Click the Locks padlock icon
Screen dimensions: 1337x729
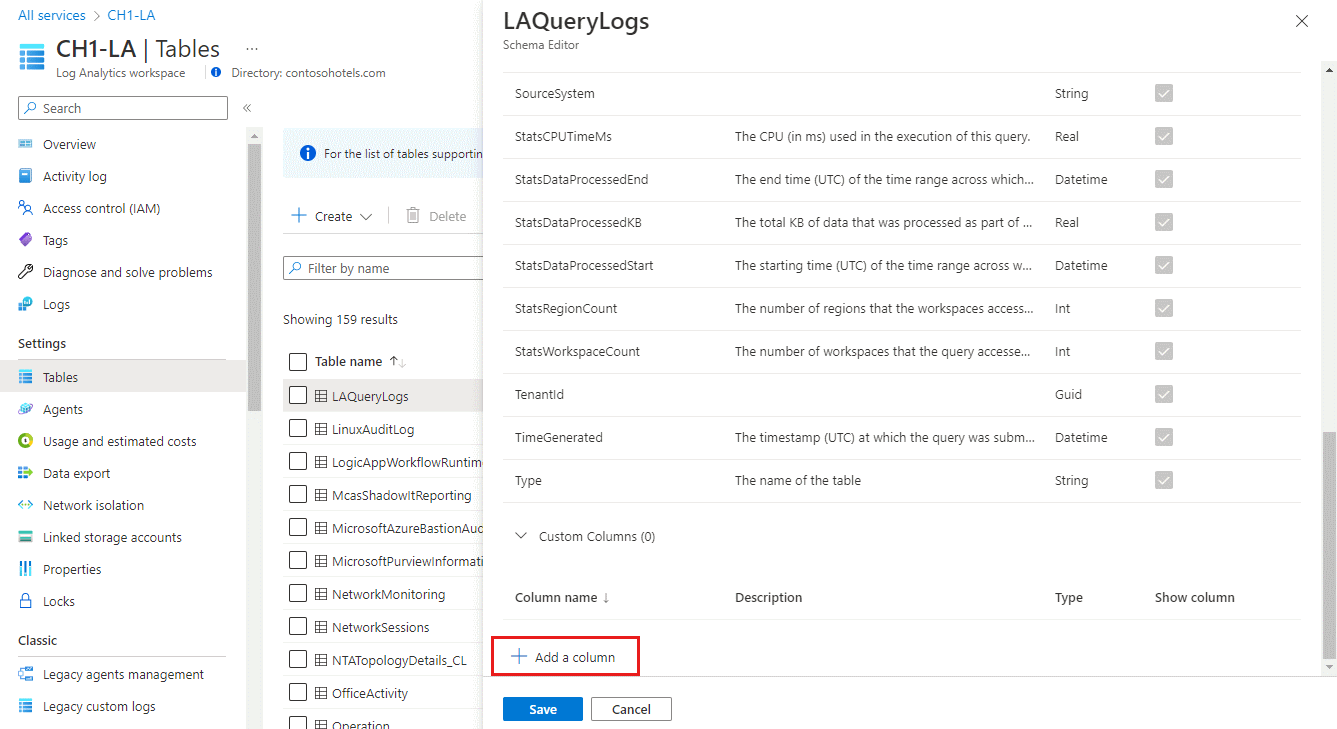click(x=26, y=601)
